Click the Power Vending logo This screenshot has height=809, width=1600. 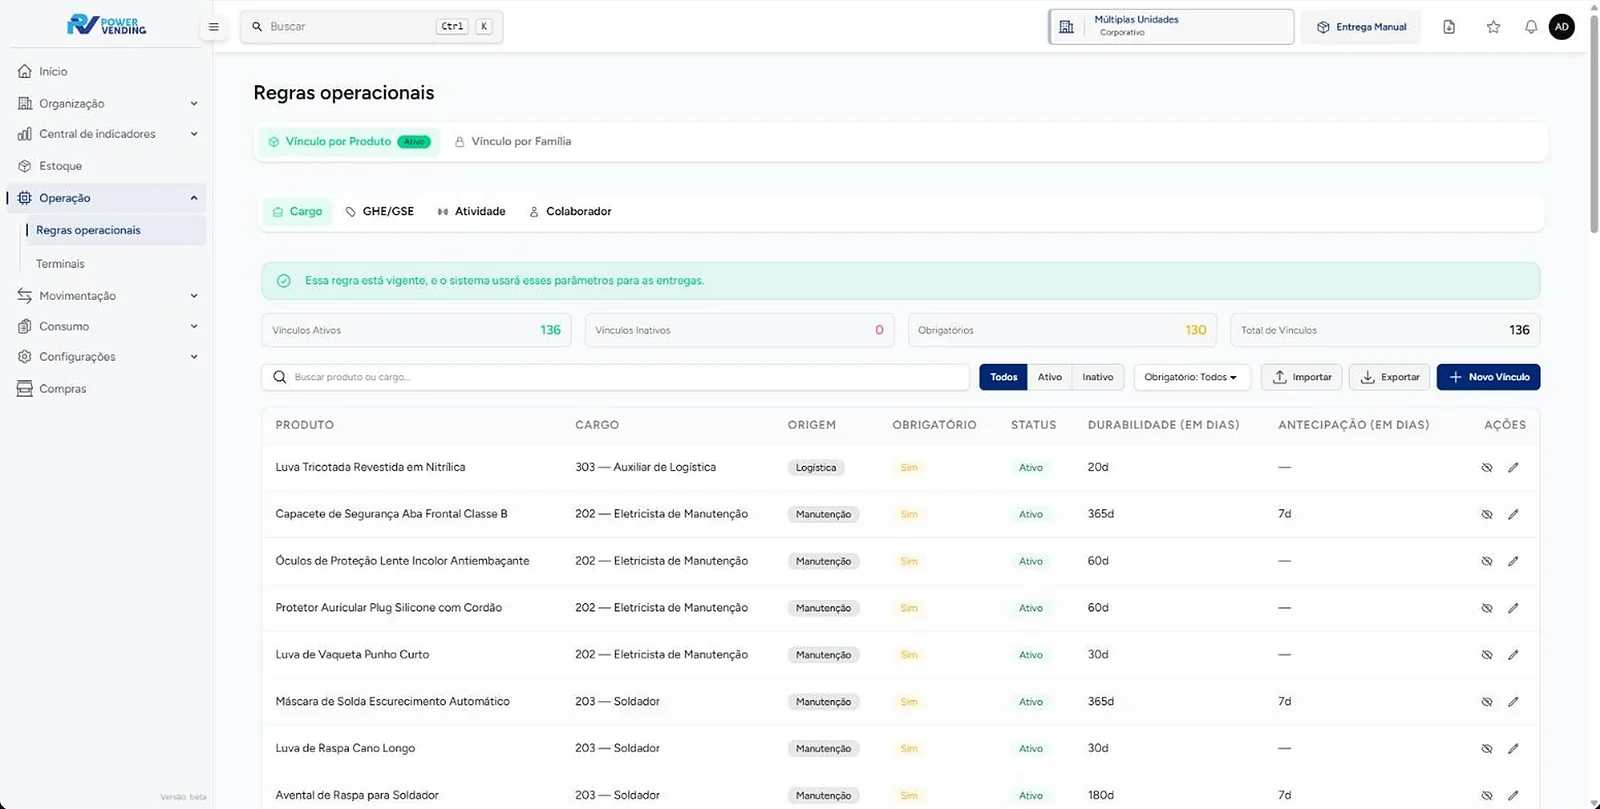107,25
